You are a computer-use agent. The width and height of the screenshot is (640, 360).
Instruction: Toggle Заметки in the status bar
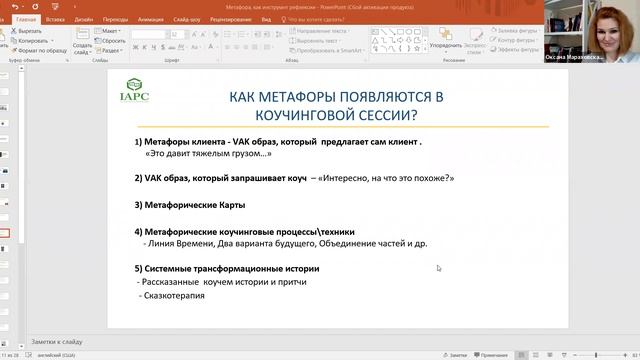(455, 355)
